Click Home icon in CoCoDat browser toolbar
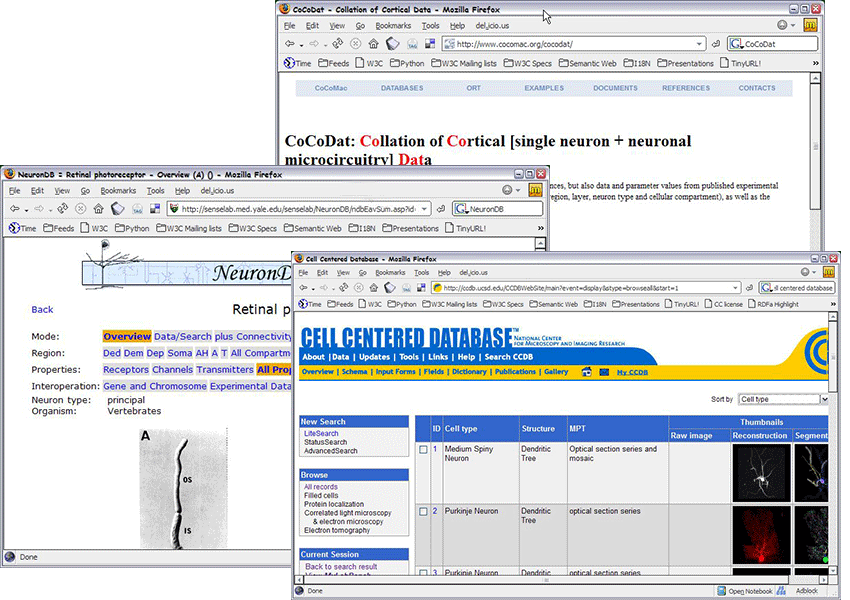Screen dimensions: 850x600 373,44
